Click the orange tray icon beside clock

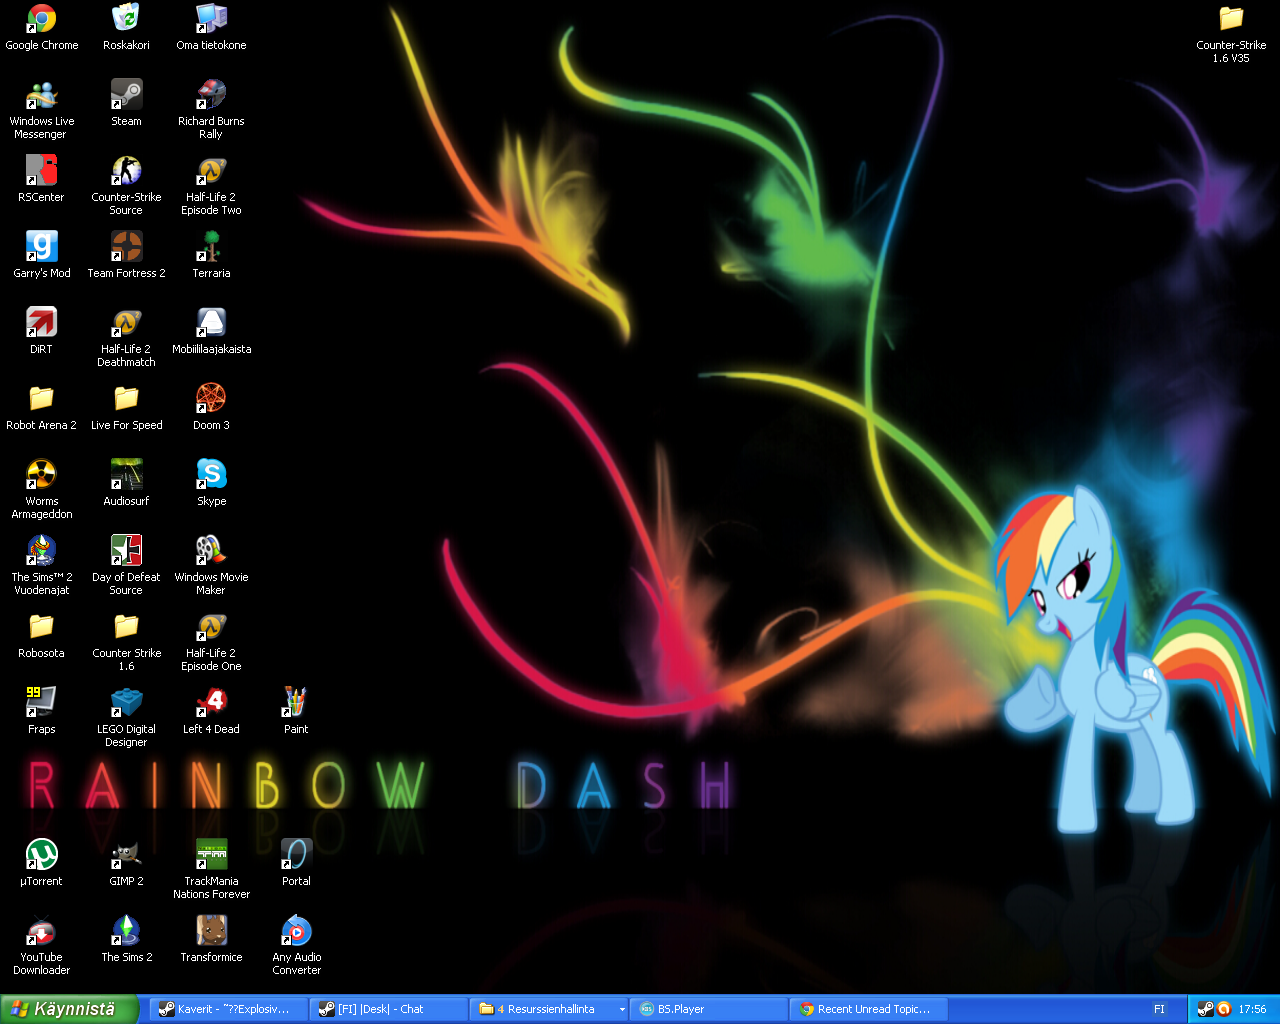pos(1223,1009)
